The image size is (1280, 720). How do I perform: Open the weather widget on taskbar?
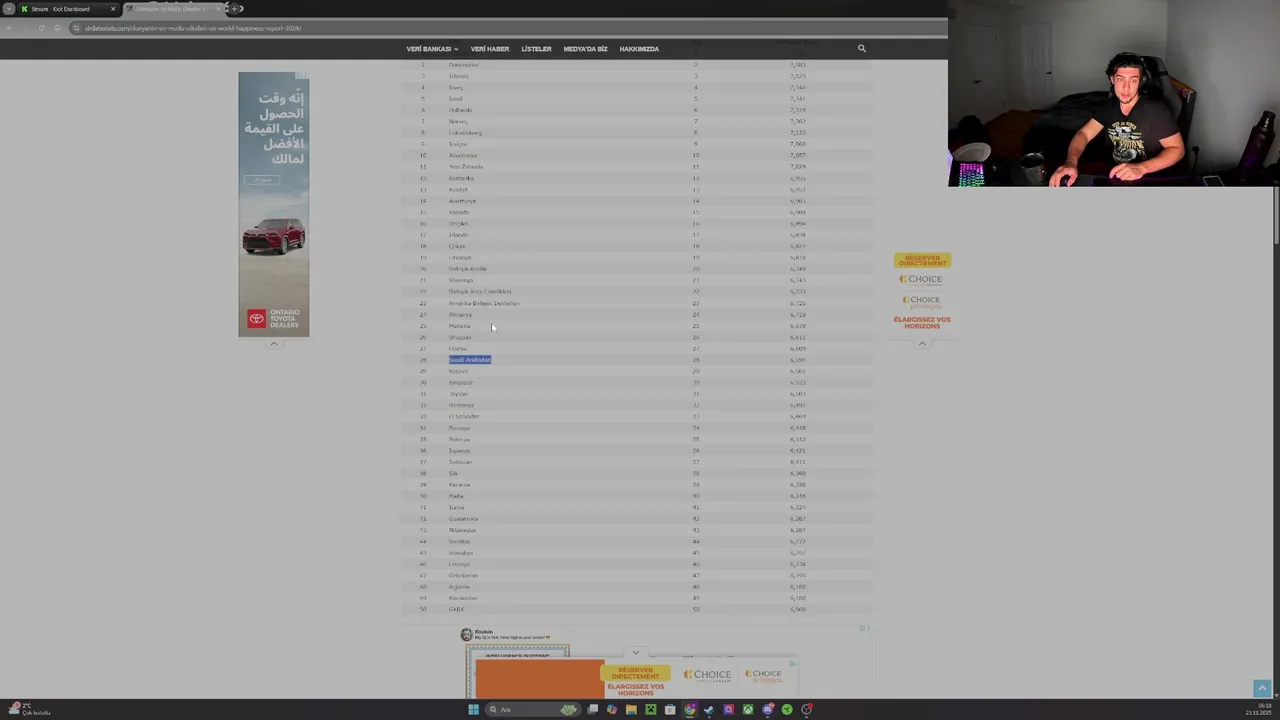pyautogui.click(x=30, y=709)
